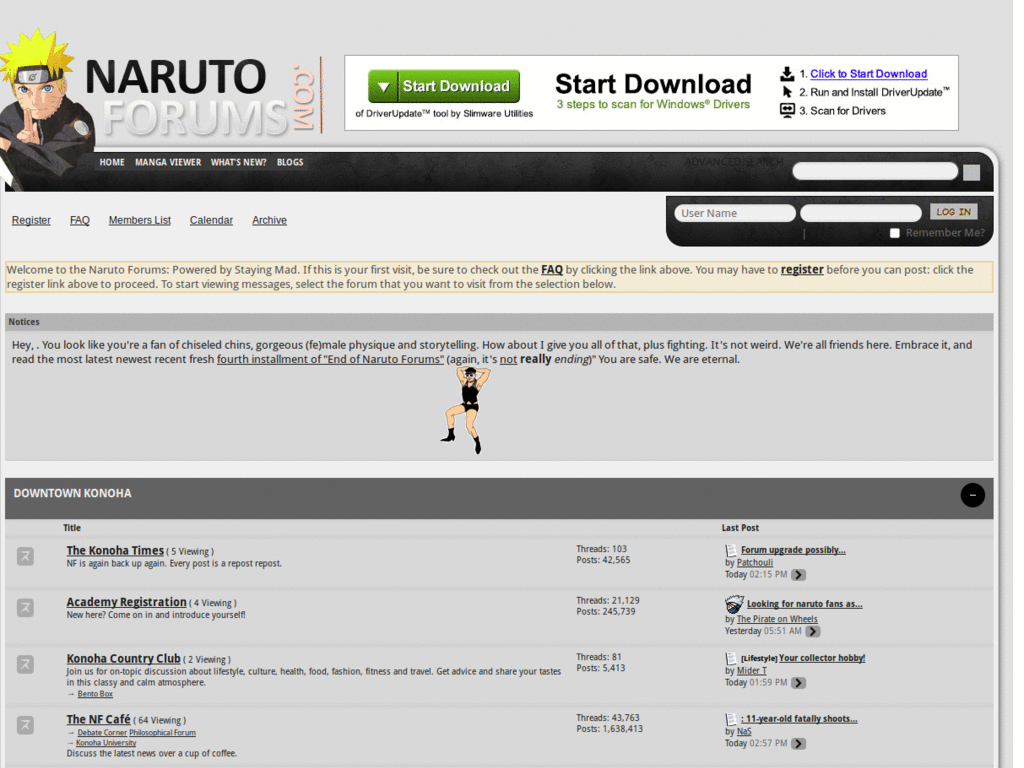The image size is (1024, 768).
Task: Go to last post in Forum upgrade thread
Action: coord(798,575)
